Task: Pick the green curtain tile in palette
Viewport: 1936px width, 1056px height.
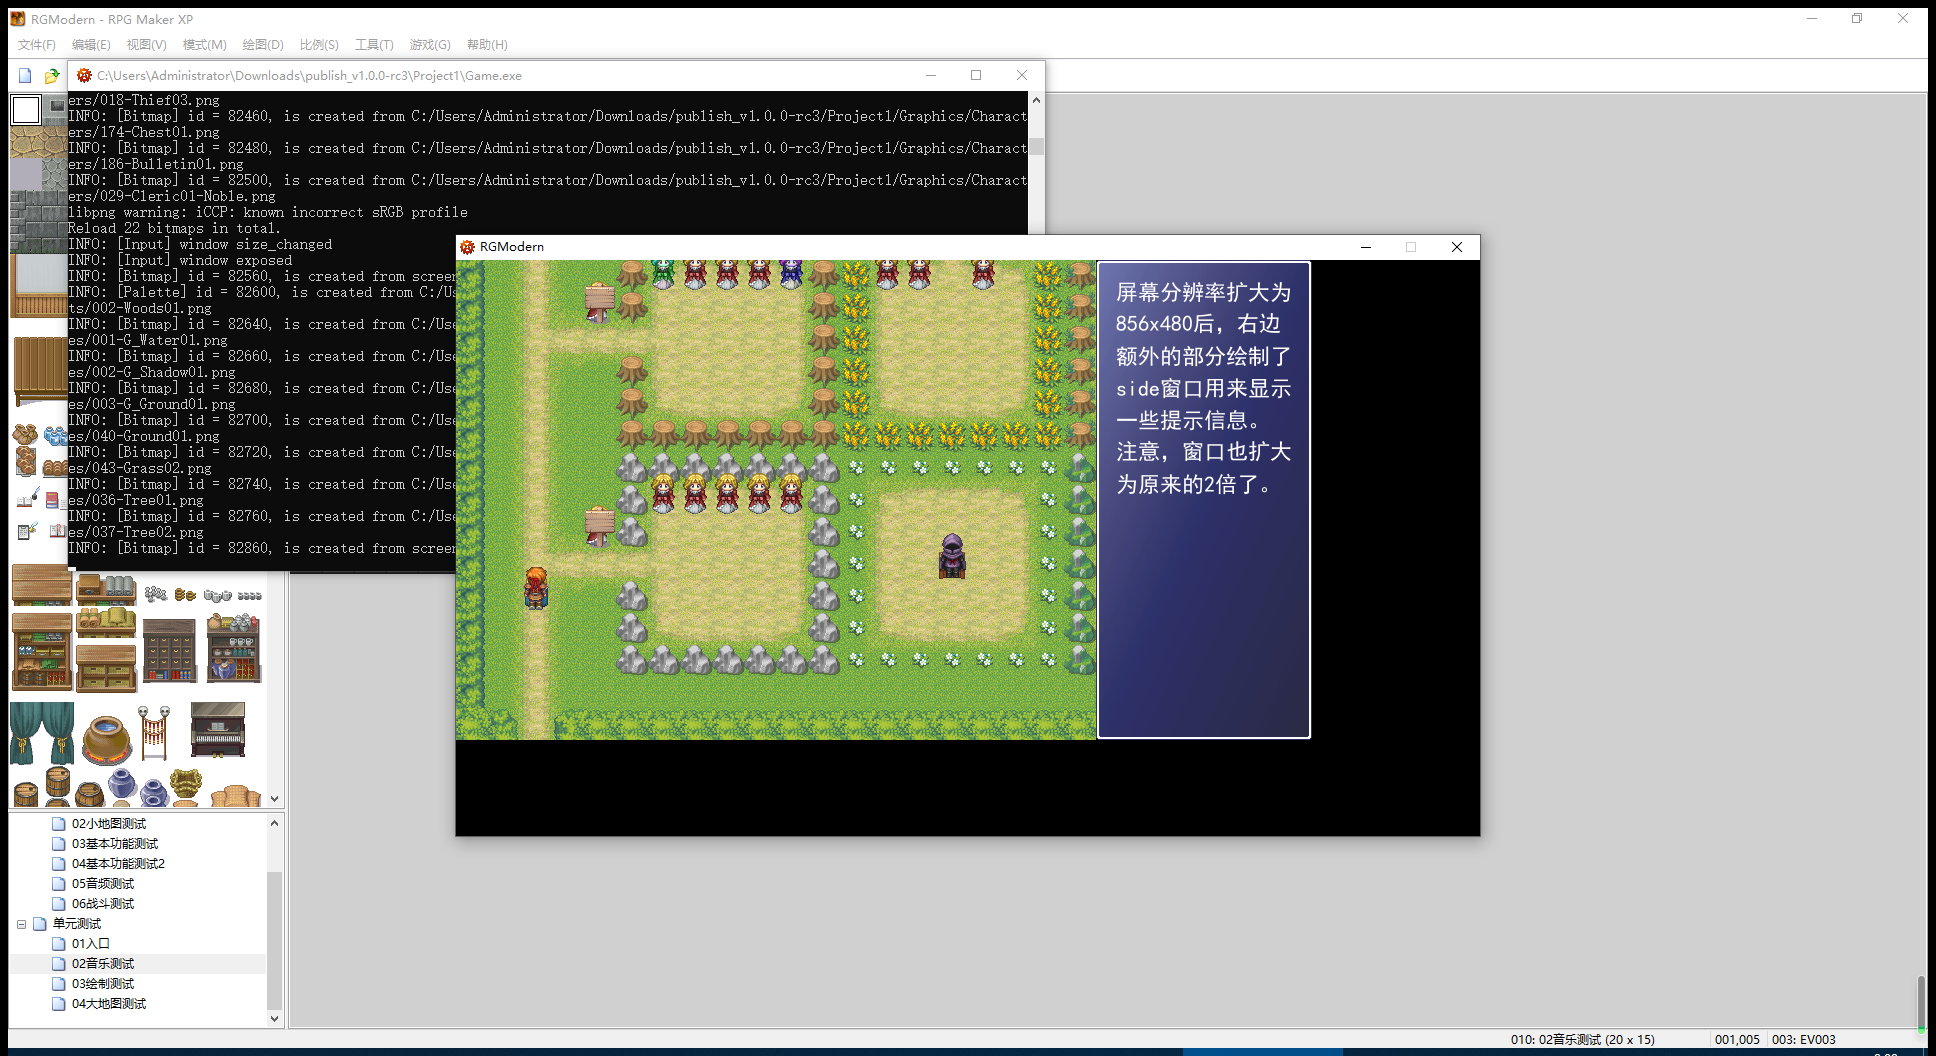Action: (x=42, y=733)
